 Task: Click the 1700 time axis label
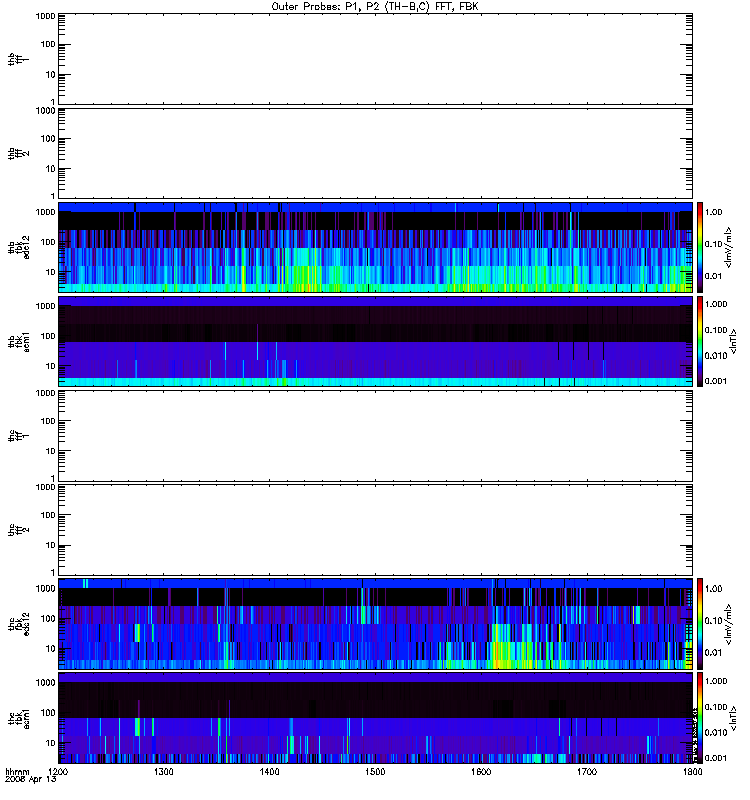tap(587, 771)
